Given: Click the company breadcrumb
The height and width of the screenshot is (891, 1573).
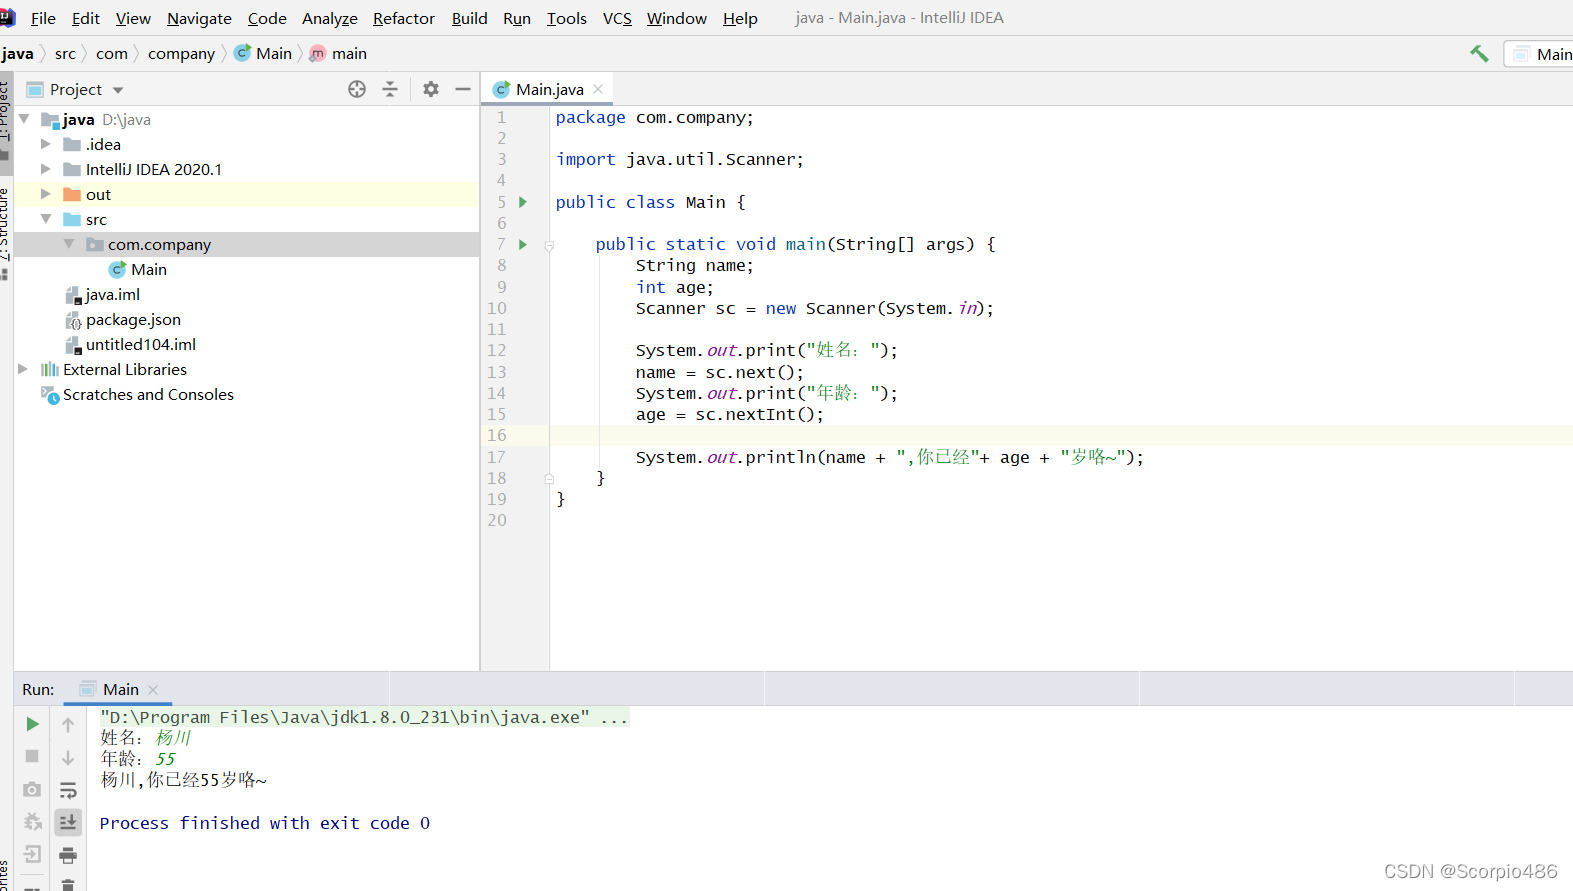Looking at the screenshot, I should 181,54.
